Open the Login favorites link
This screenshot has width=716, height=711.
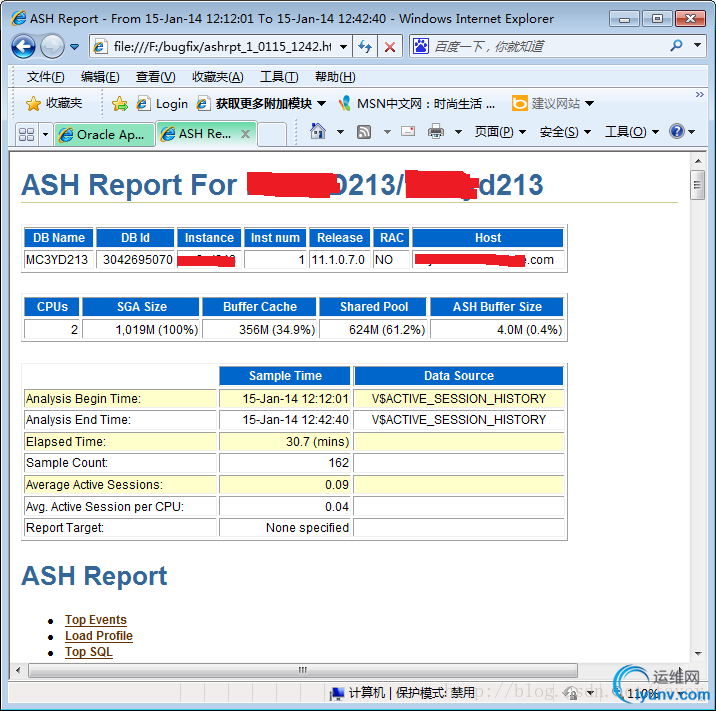coord(162,104)
